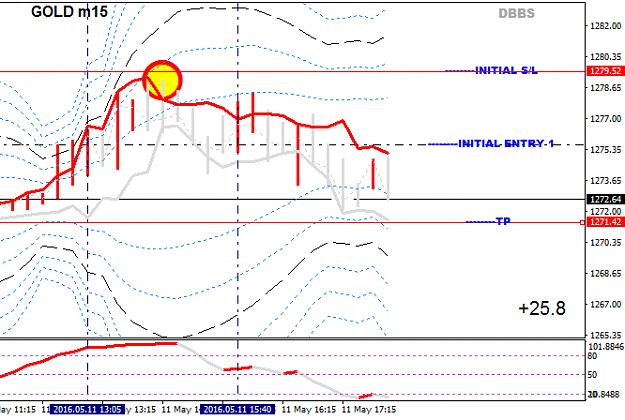Click the 101.8846 indicator scale value
625x420 pixels.
click(x=606, y=347)
